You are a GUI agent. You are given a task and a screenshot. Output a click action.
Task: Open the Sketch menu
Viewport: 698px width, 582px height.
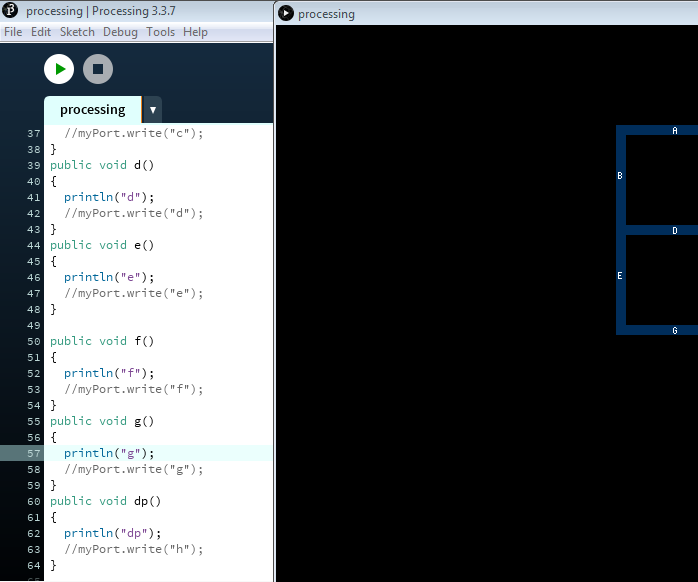tap(77, 32)
